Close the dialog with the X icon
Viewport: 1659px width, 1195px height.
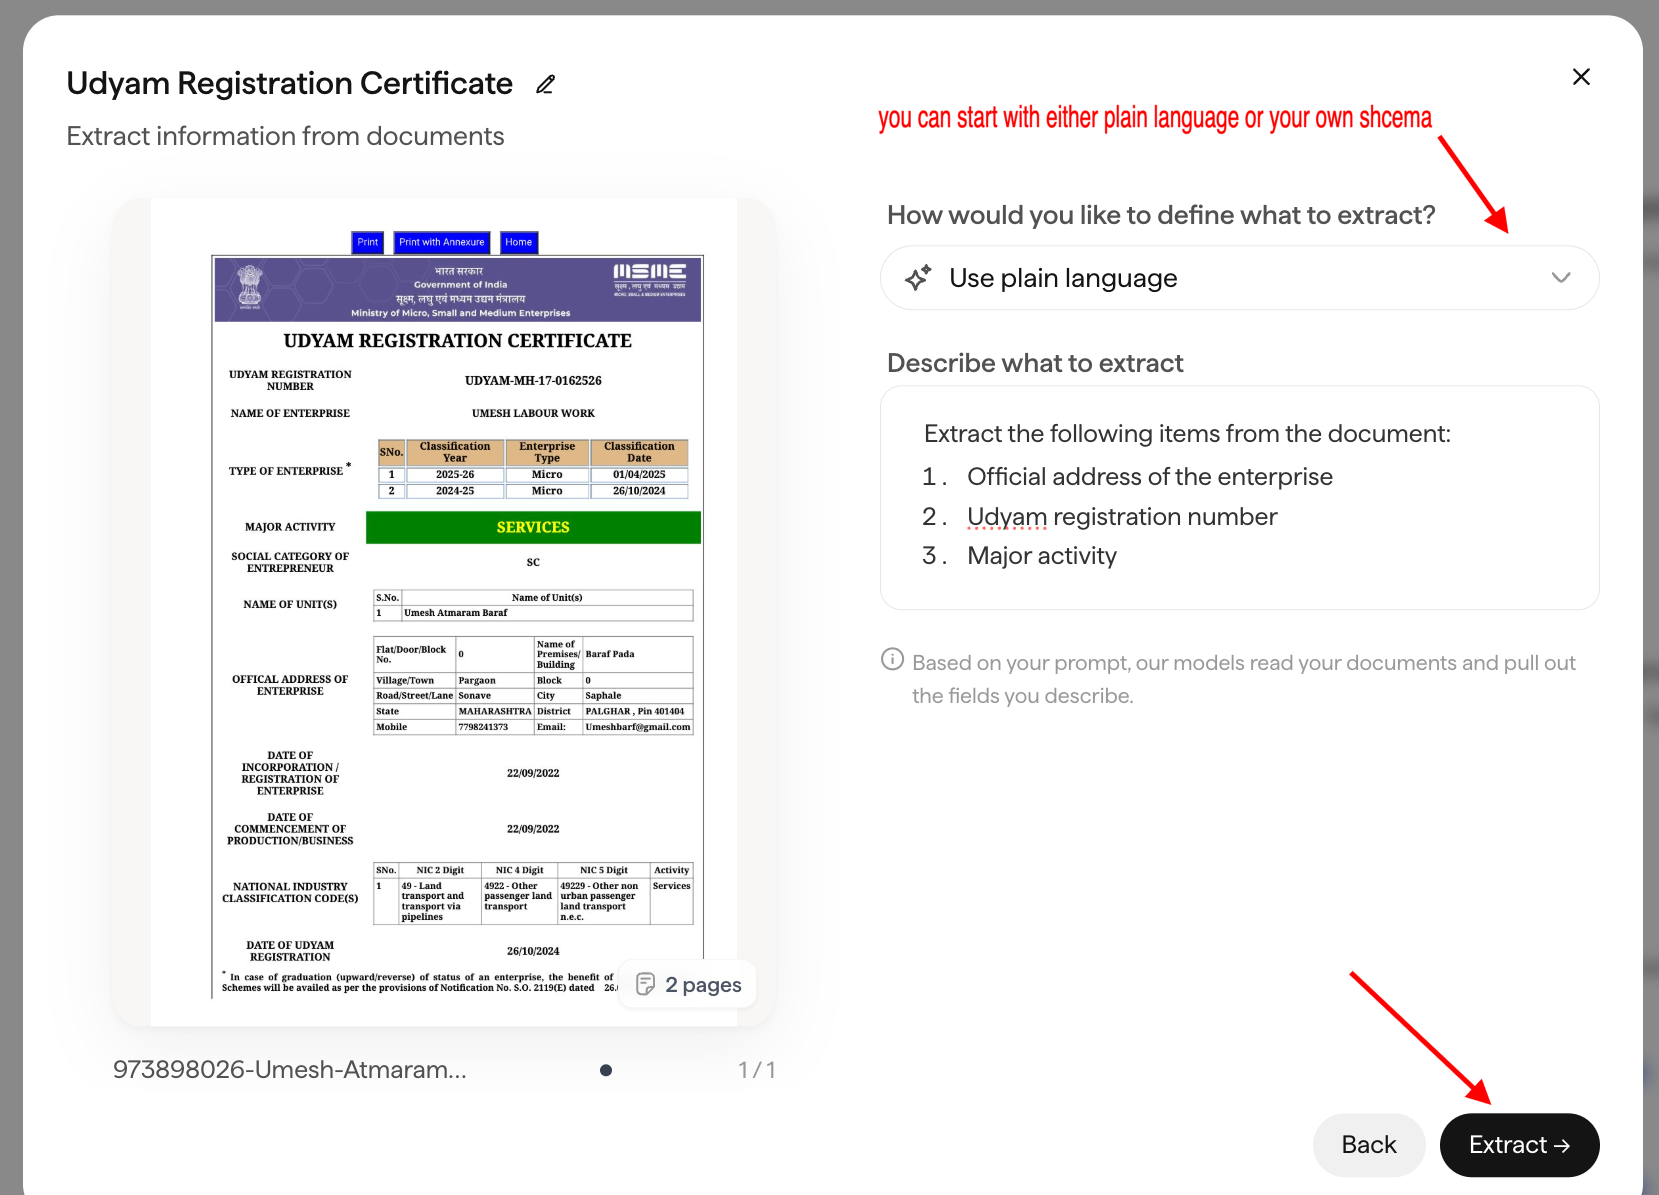point(1581,77)
